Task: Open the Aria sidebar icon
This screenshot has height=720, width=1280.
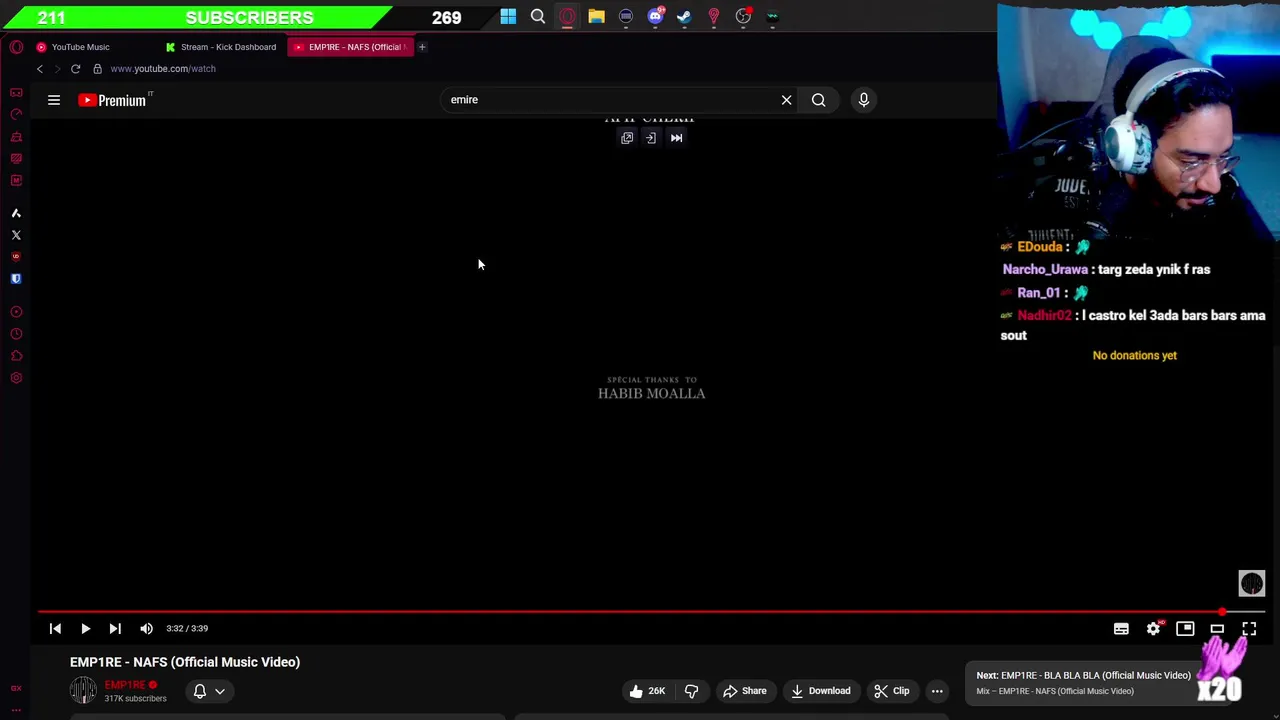Action: [x=16, y=213]
